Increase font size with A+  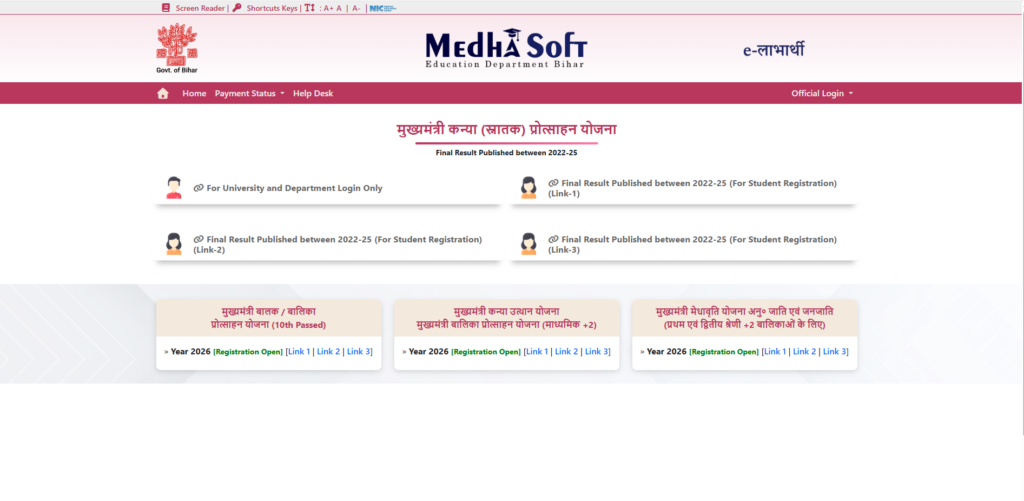point(328,8)
